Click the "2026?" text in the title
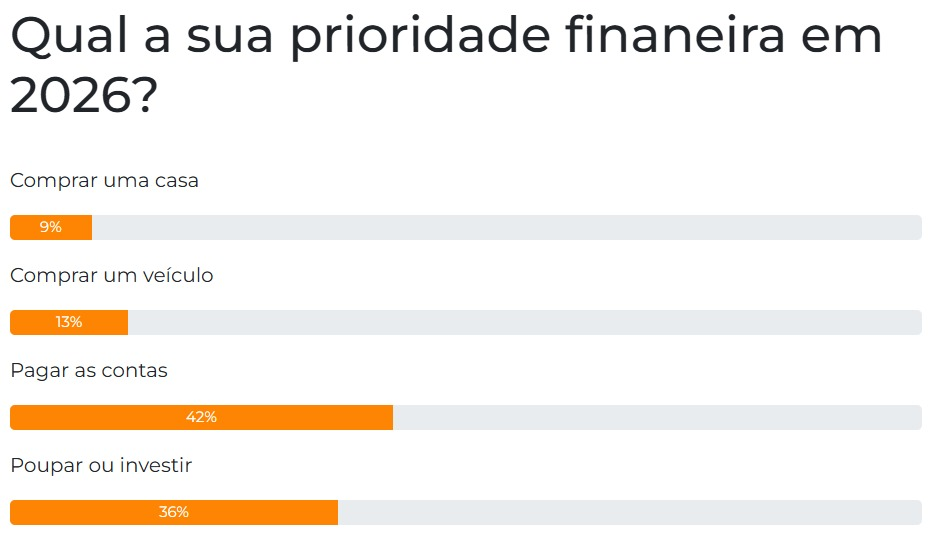Screen dimensions: 937x548 84,97
